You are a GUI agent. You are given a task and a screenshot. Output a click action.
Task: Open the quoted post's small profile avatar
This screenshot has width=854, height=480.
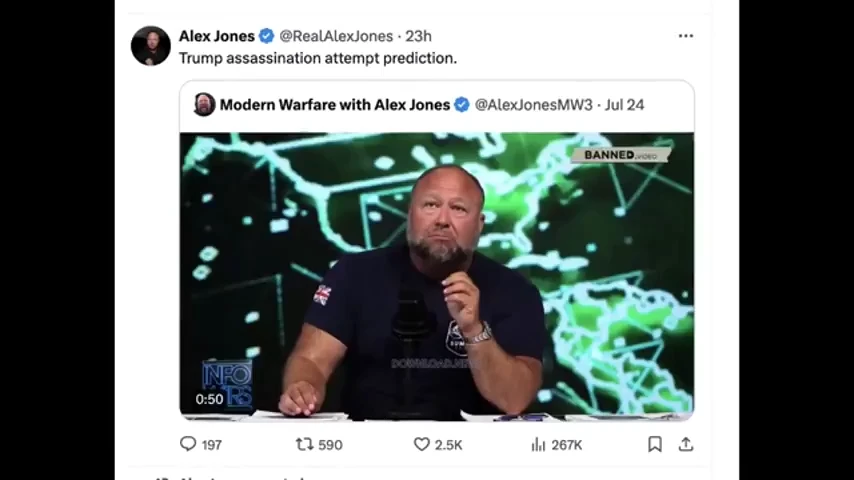(204, 104)
